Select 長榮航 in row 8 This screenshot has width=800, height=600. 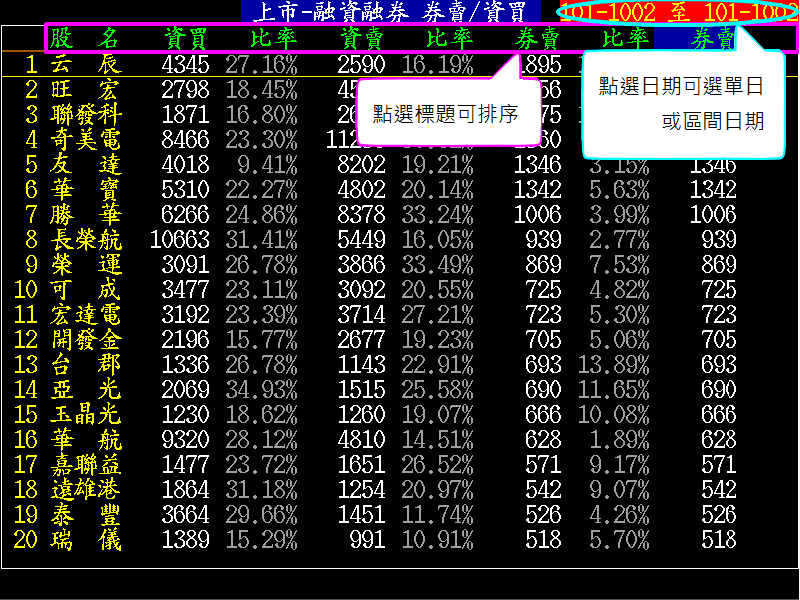[85, 239]
